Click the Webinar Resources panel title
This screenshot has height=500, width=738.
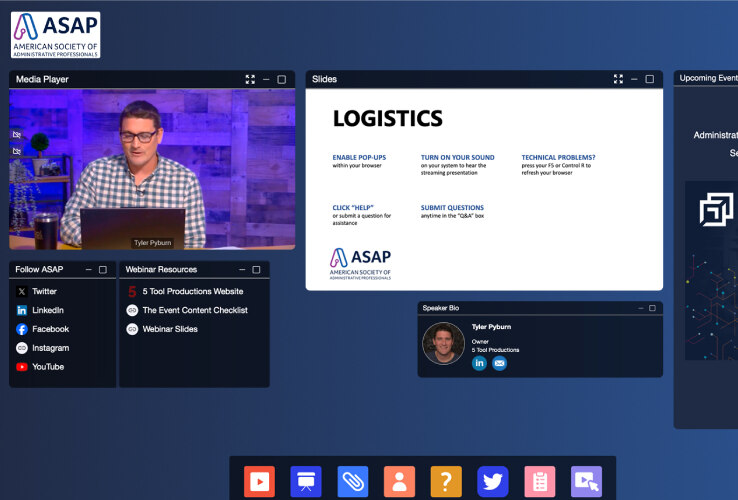click(x=161, y=269)
